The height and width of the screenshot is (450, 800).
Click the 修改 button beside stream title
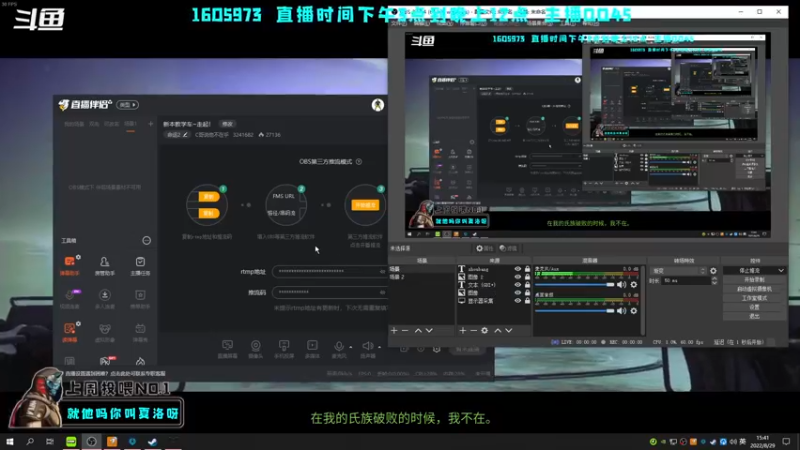(227, 124)
